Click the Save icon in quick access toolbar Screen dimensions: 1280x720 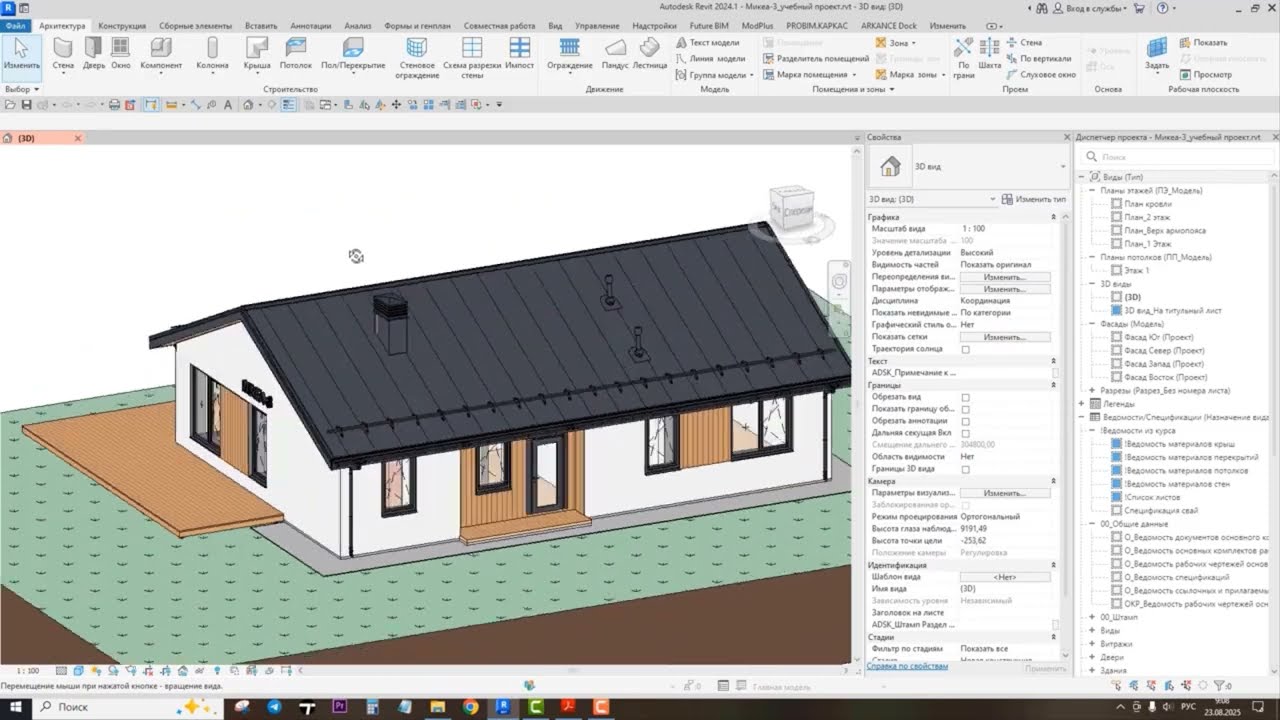click(x=28, y=104)
